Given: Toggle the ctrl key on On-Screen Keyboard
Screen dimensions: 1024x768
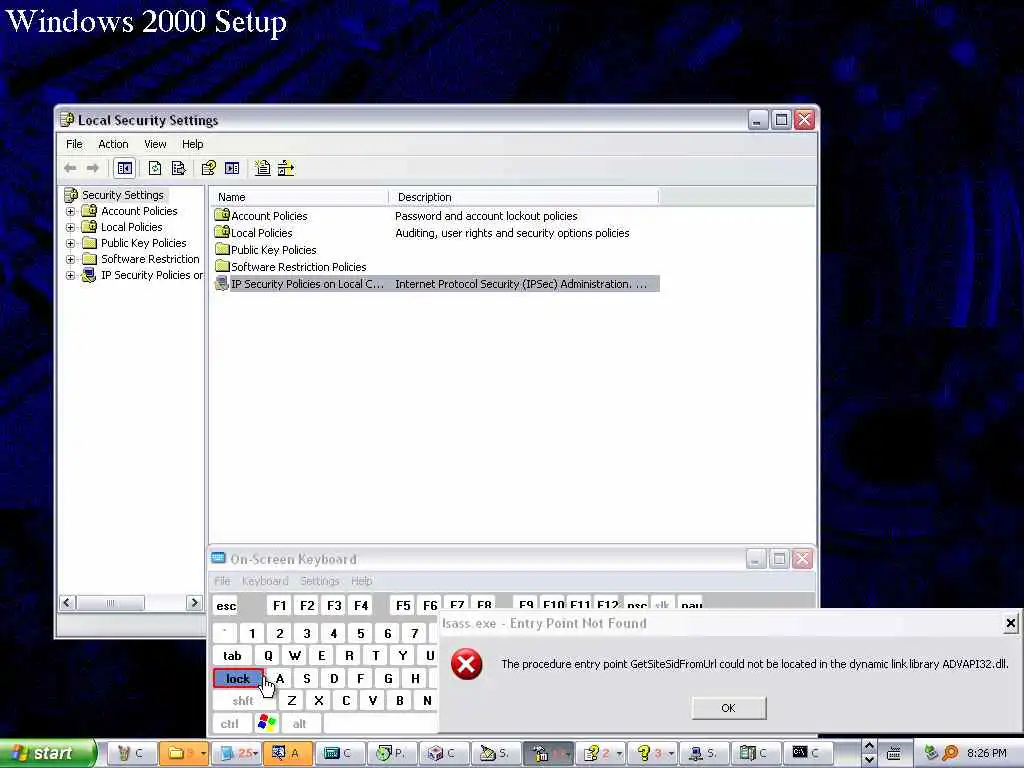Looking at the screenshot, I should [229, 724].
